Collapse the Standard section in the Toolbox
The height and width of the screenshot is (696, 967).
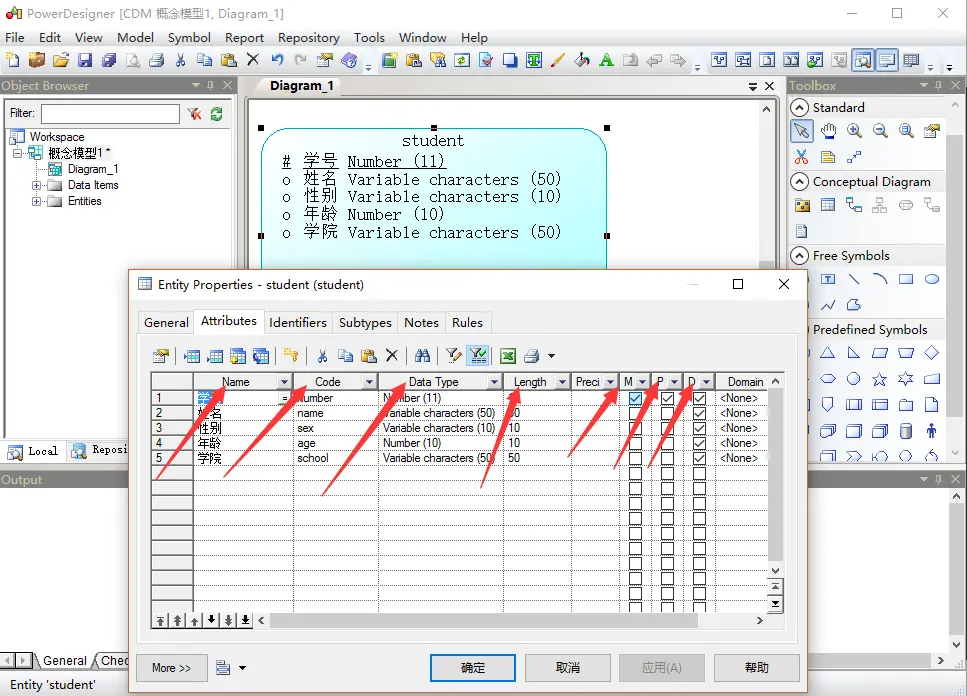[800, 107]
